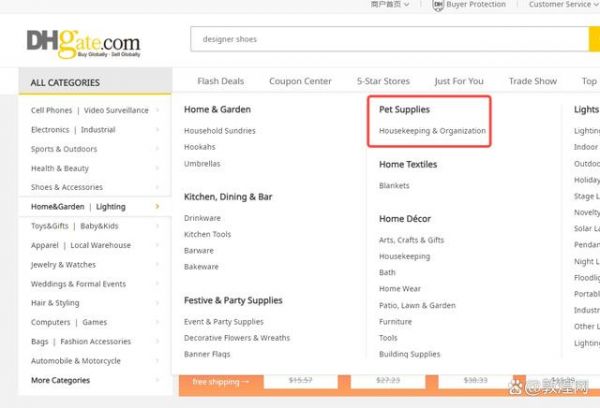Image resolution: width=600 pixels, height=408 pixels.
Task: Select Electronics category
Action: coord(50,130)
